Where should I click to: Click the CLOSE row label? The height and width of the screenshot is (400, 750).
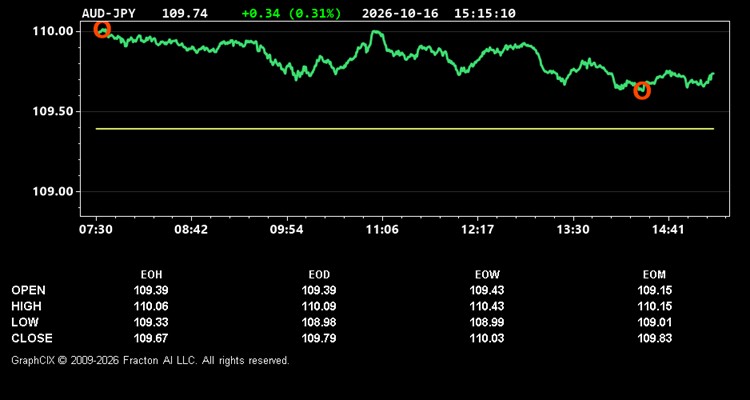point(32,338)
